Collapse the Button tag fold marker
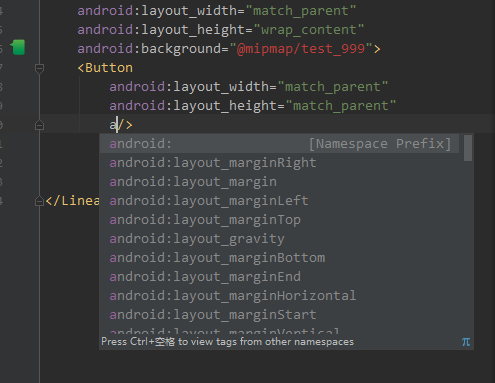Image resolution: width=495 pixels, height=383 pixels. [x=39, y=68]
